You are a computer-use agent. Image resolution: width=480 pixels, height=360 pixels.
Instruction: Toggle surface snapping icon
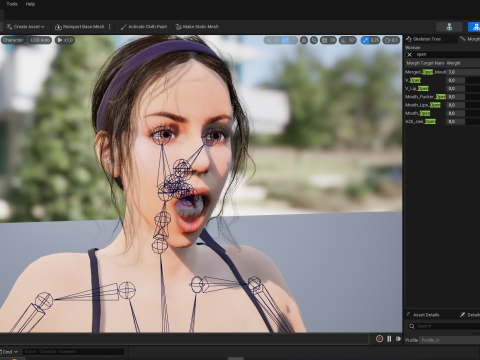pyautogui.click(x=314, y=40)
